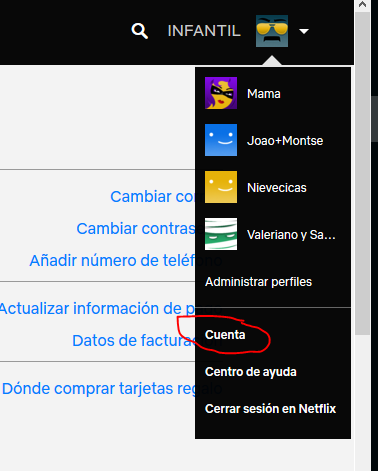Open Centro de ayuda
This screenshot has width=378, height=471.
pos(251,372)
